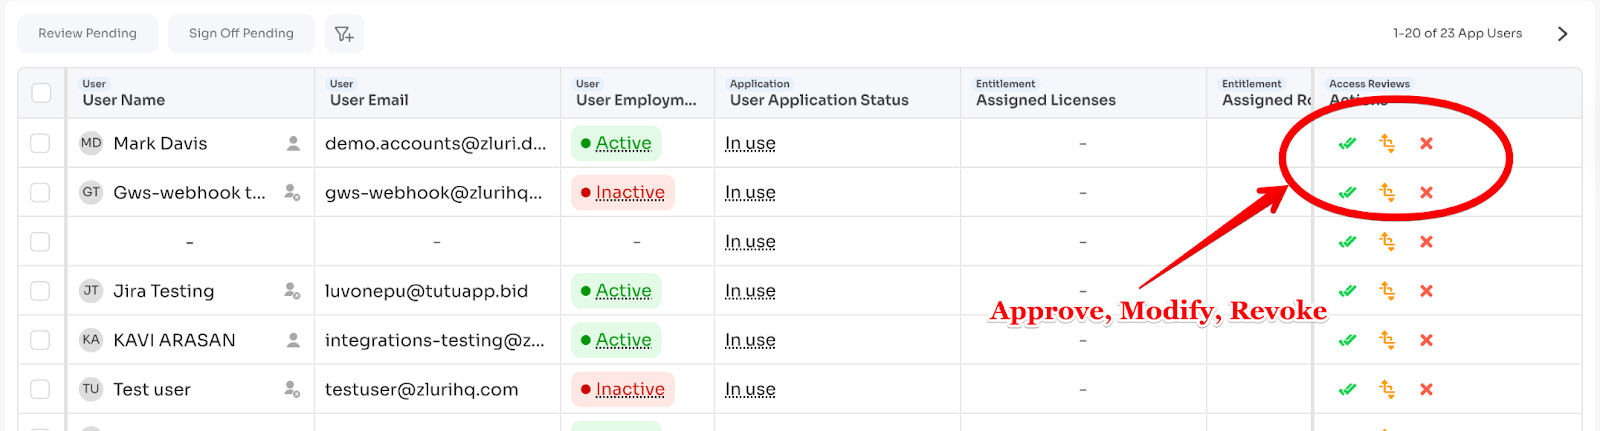Select the Jira Testing row checkbox

pyautogui.click(x=40, y=291)
